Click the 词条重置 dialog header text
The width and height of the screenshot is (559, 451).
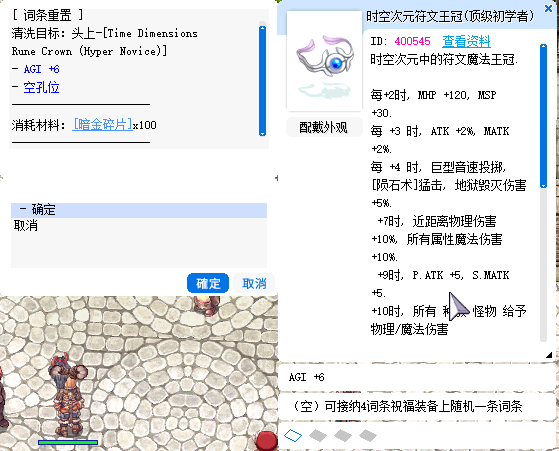point(48,15)
